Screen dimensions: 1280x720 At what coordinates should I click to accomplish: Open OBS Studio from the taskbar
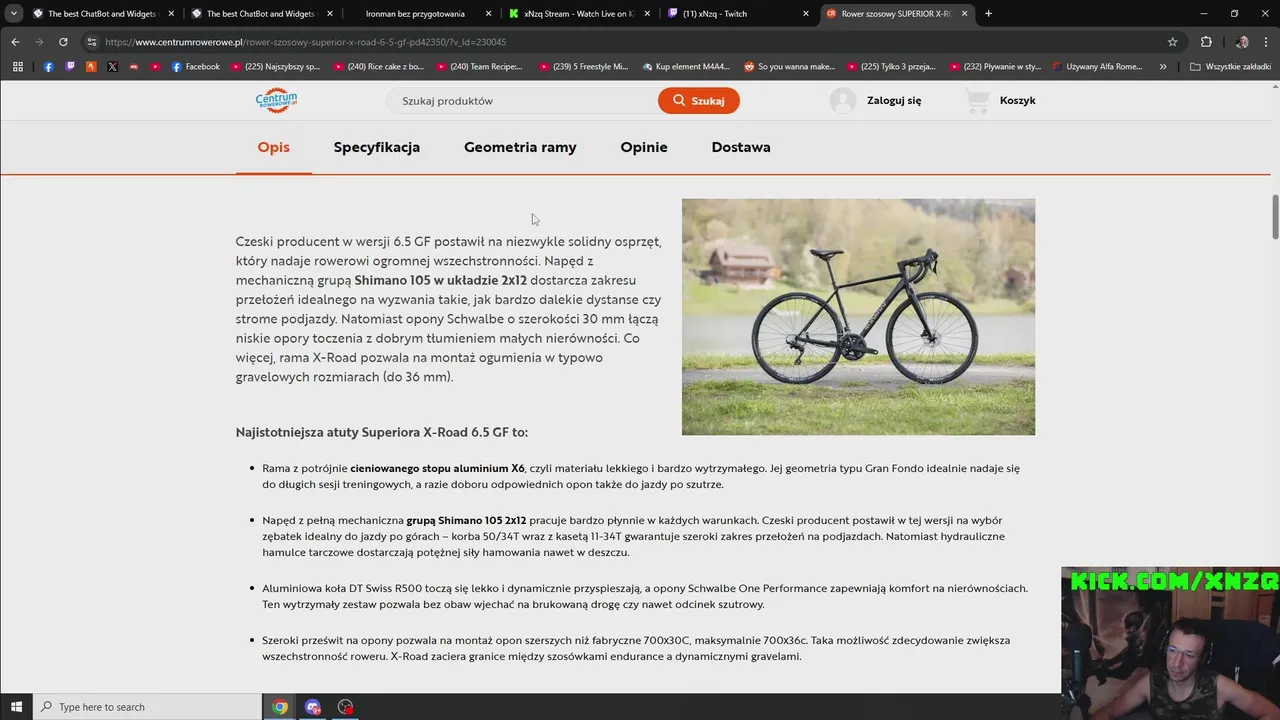[345, 707]
